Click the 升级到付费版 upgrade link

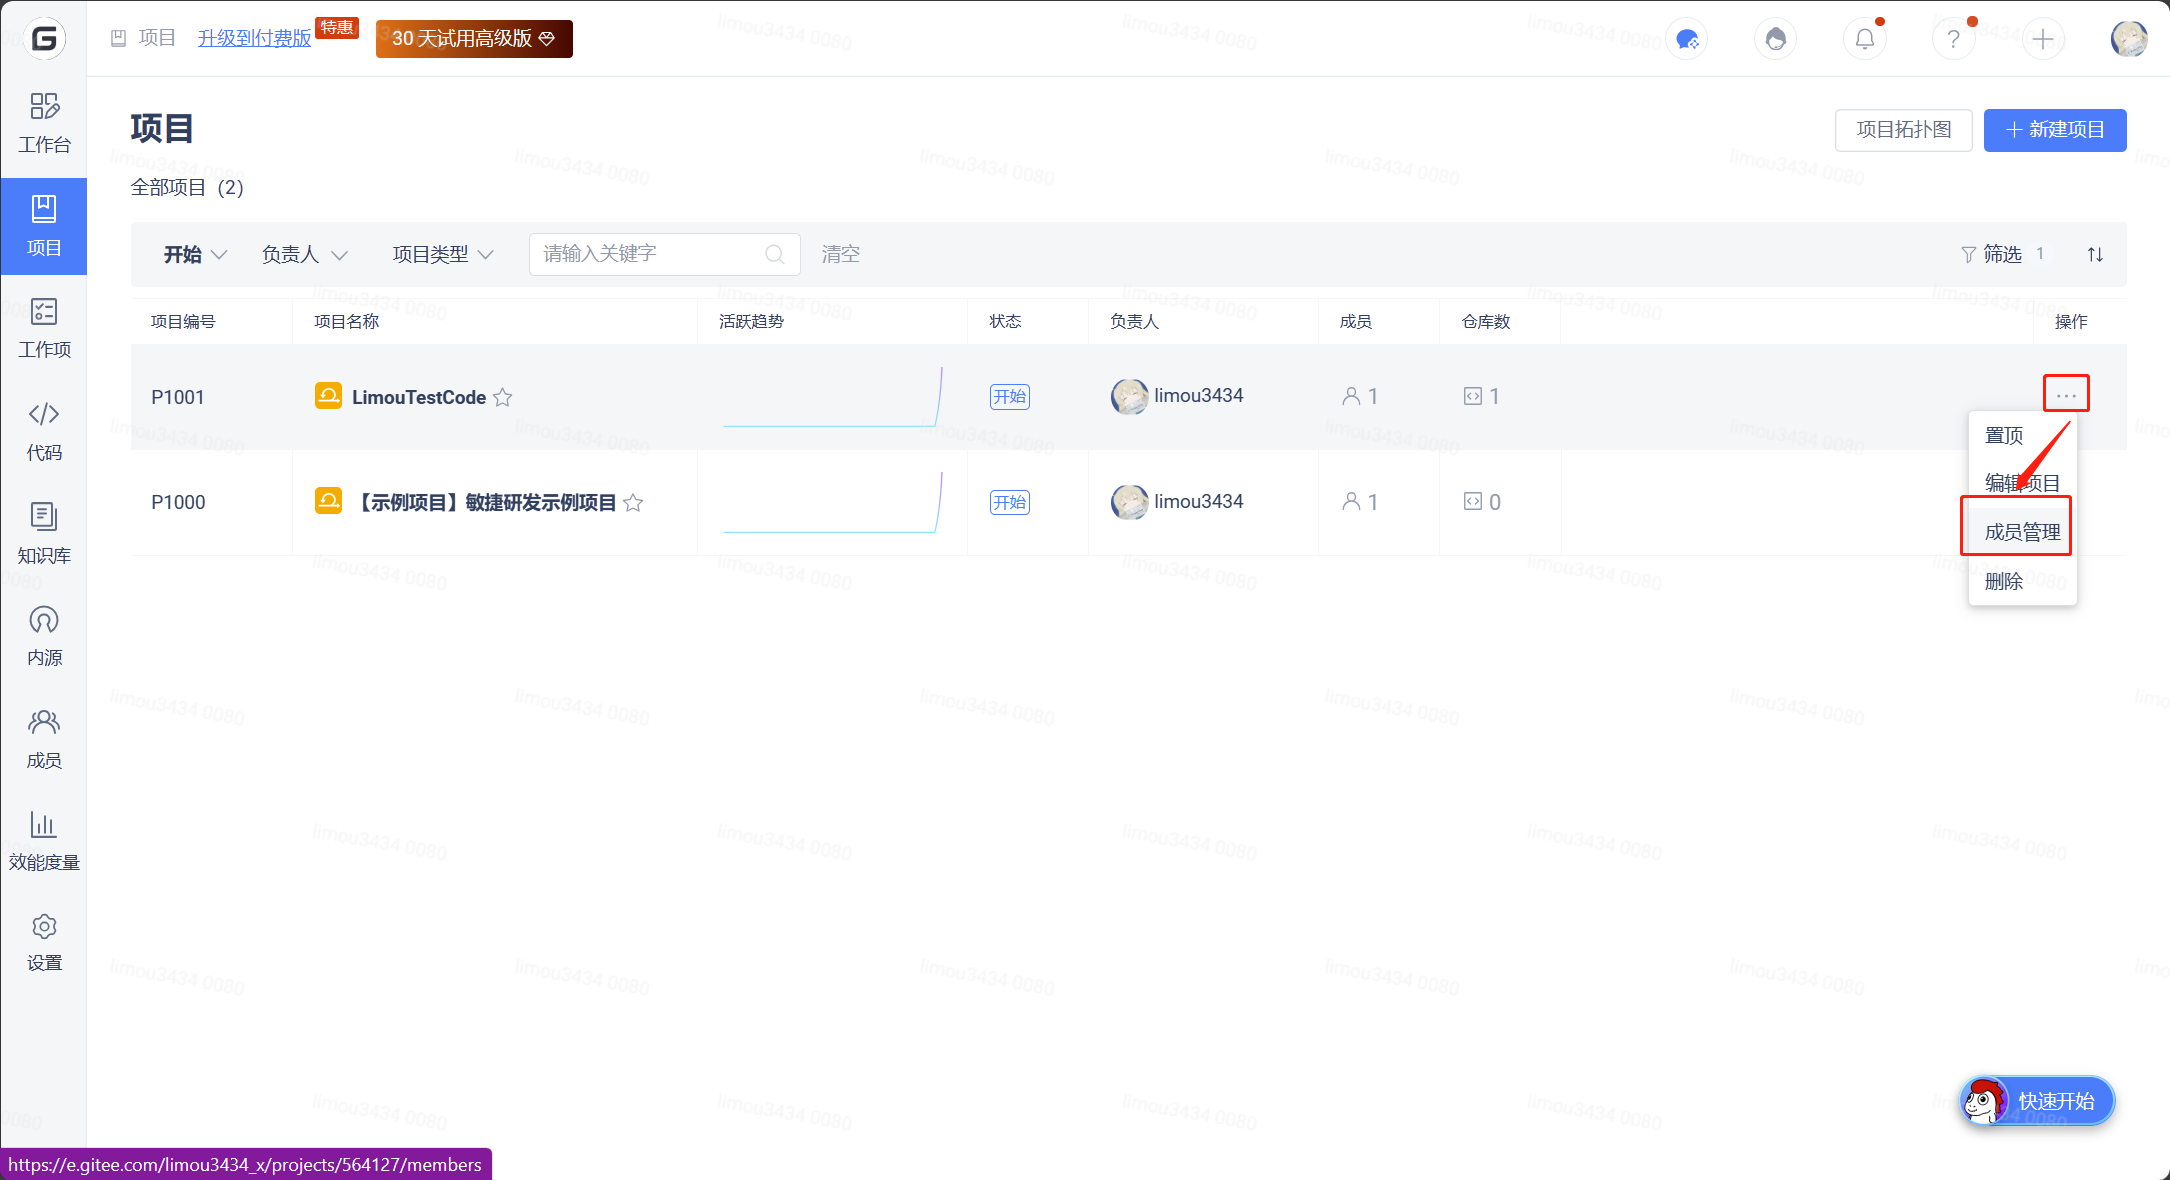click(254, 38)
